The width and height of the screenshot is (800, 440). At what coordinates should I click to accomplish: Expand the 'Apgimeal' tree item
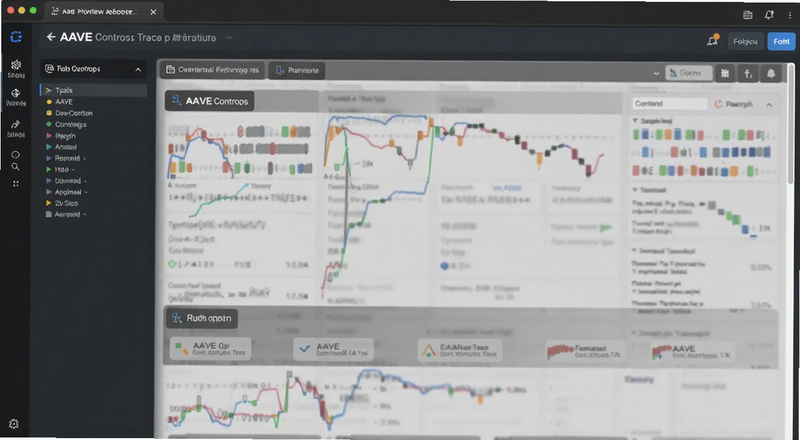click(x=49, y=192)
